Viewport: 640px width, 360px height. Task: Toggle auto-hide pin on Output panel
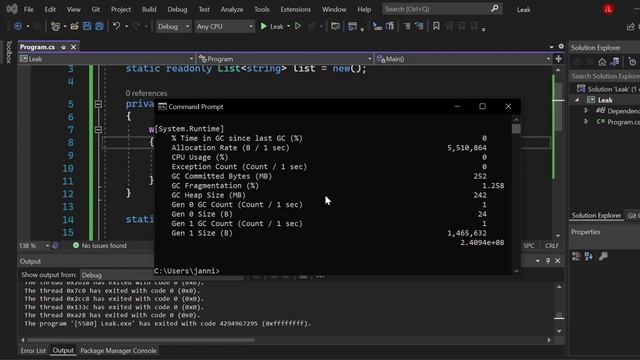point(548,261)
